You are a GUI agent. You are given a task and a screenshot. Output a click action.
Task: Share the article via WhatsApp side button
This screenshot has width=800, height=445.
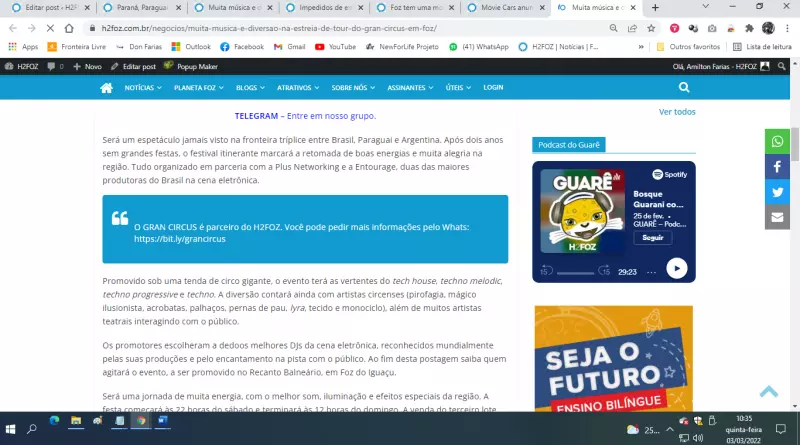pos(778,140)
